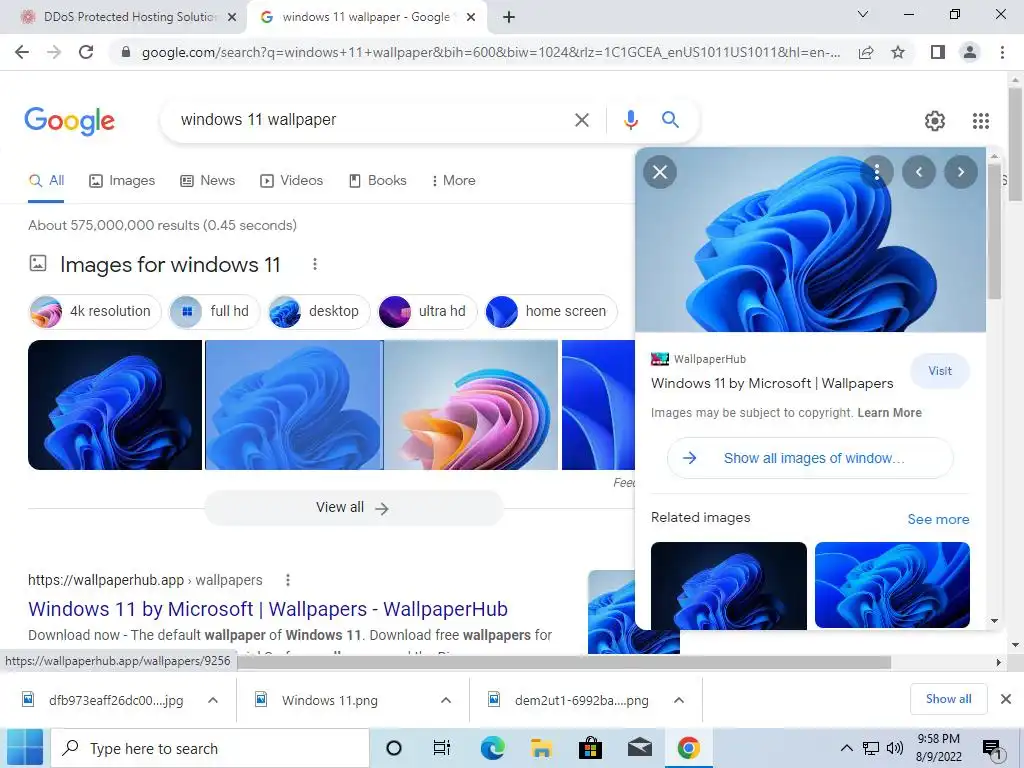Screen dimensions: 1024x768
Task: Open Microsoft Store from taskbar
Action: [590, 748]
